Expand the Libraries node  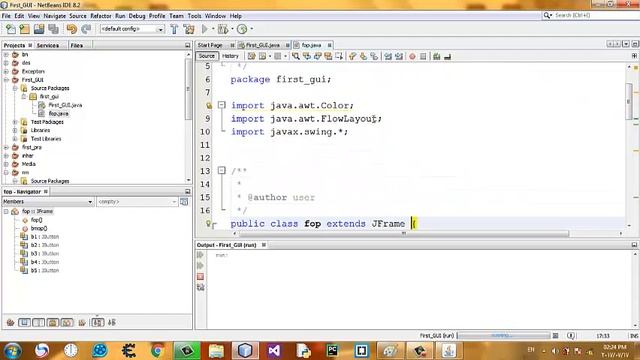tap(15, 130)
